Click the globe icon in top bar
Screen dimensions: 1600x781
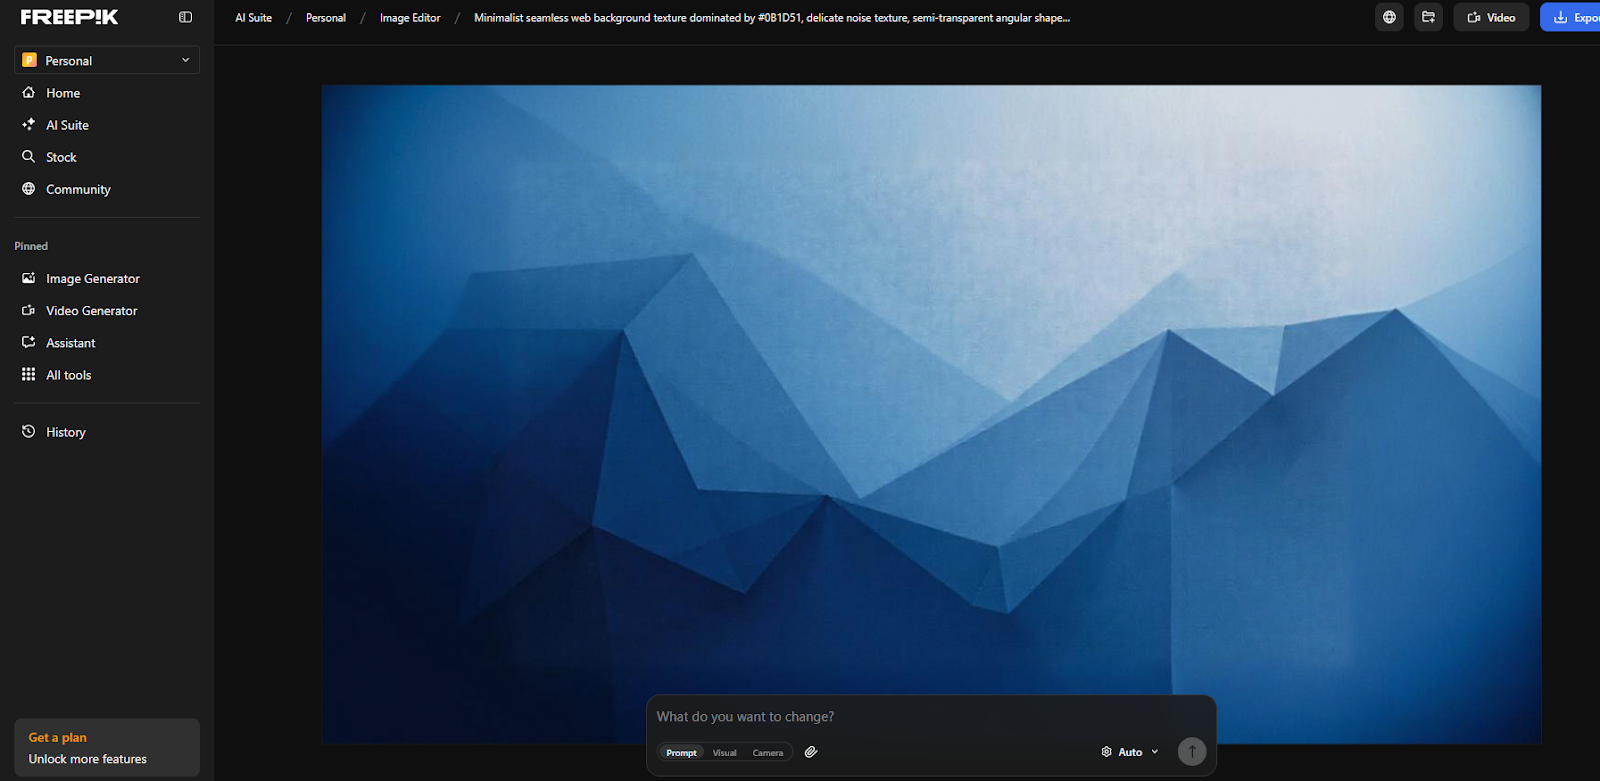point(1389,17)
